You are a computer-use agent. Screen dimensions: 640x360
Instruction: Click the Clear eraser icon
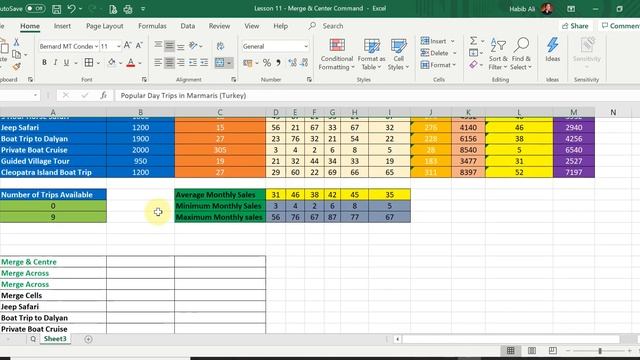473,64
